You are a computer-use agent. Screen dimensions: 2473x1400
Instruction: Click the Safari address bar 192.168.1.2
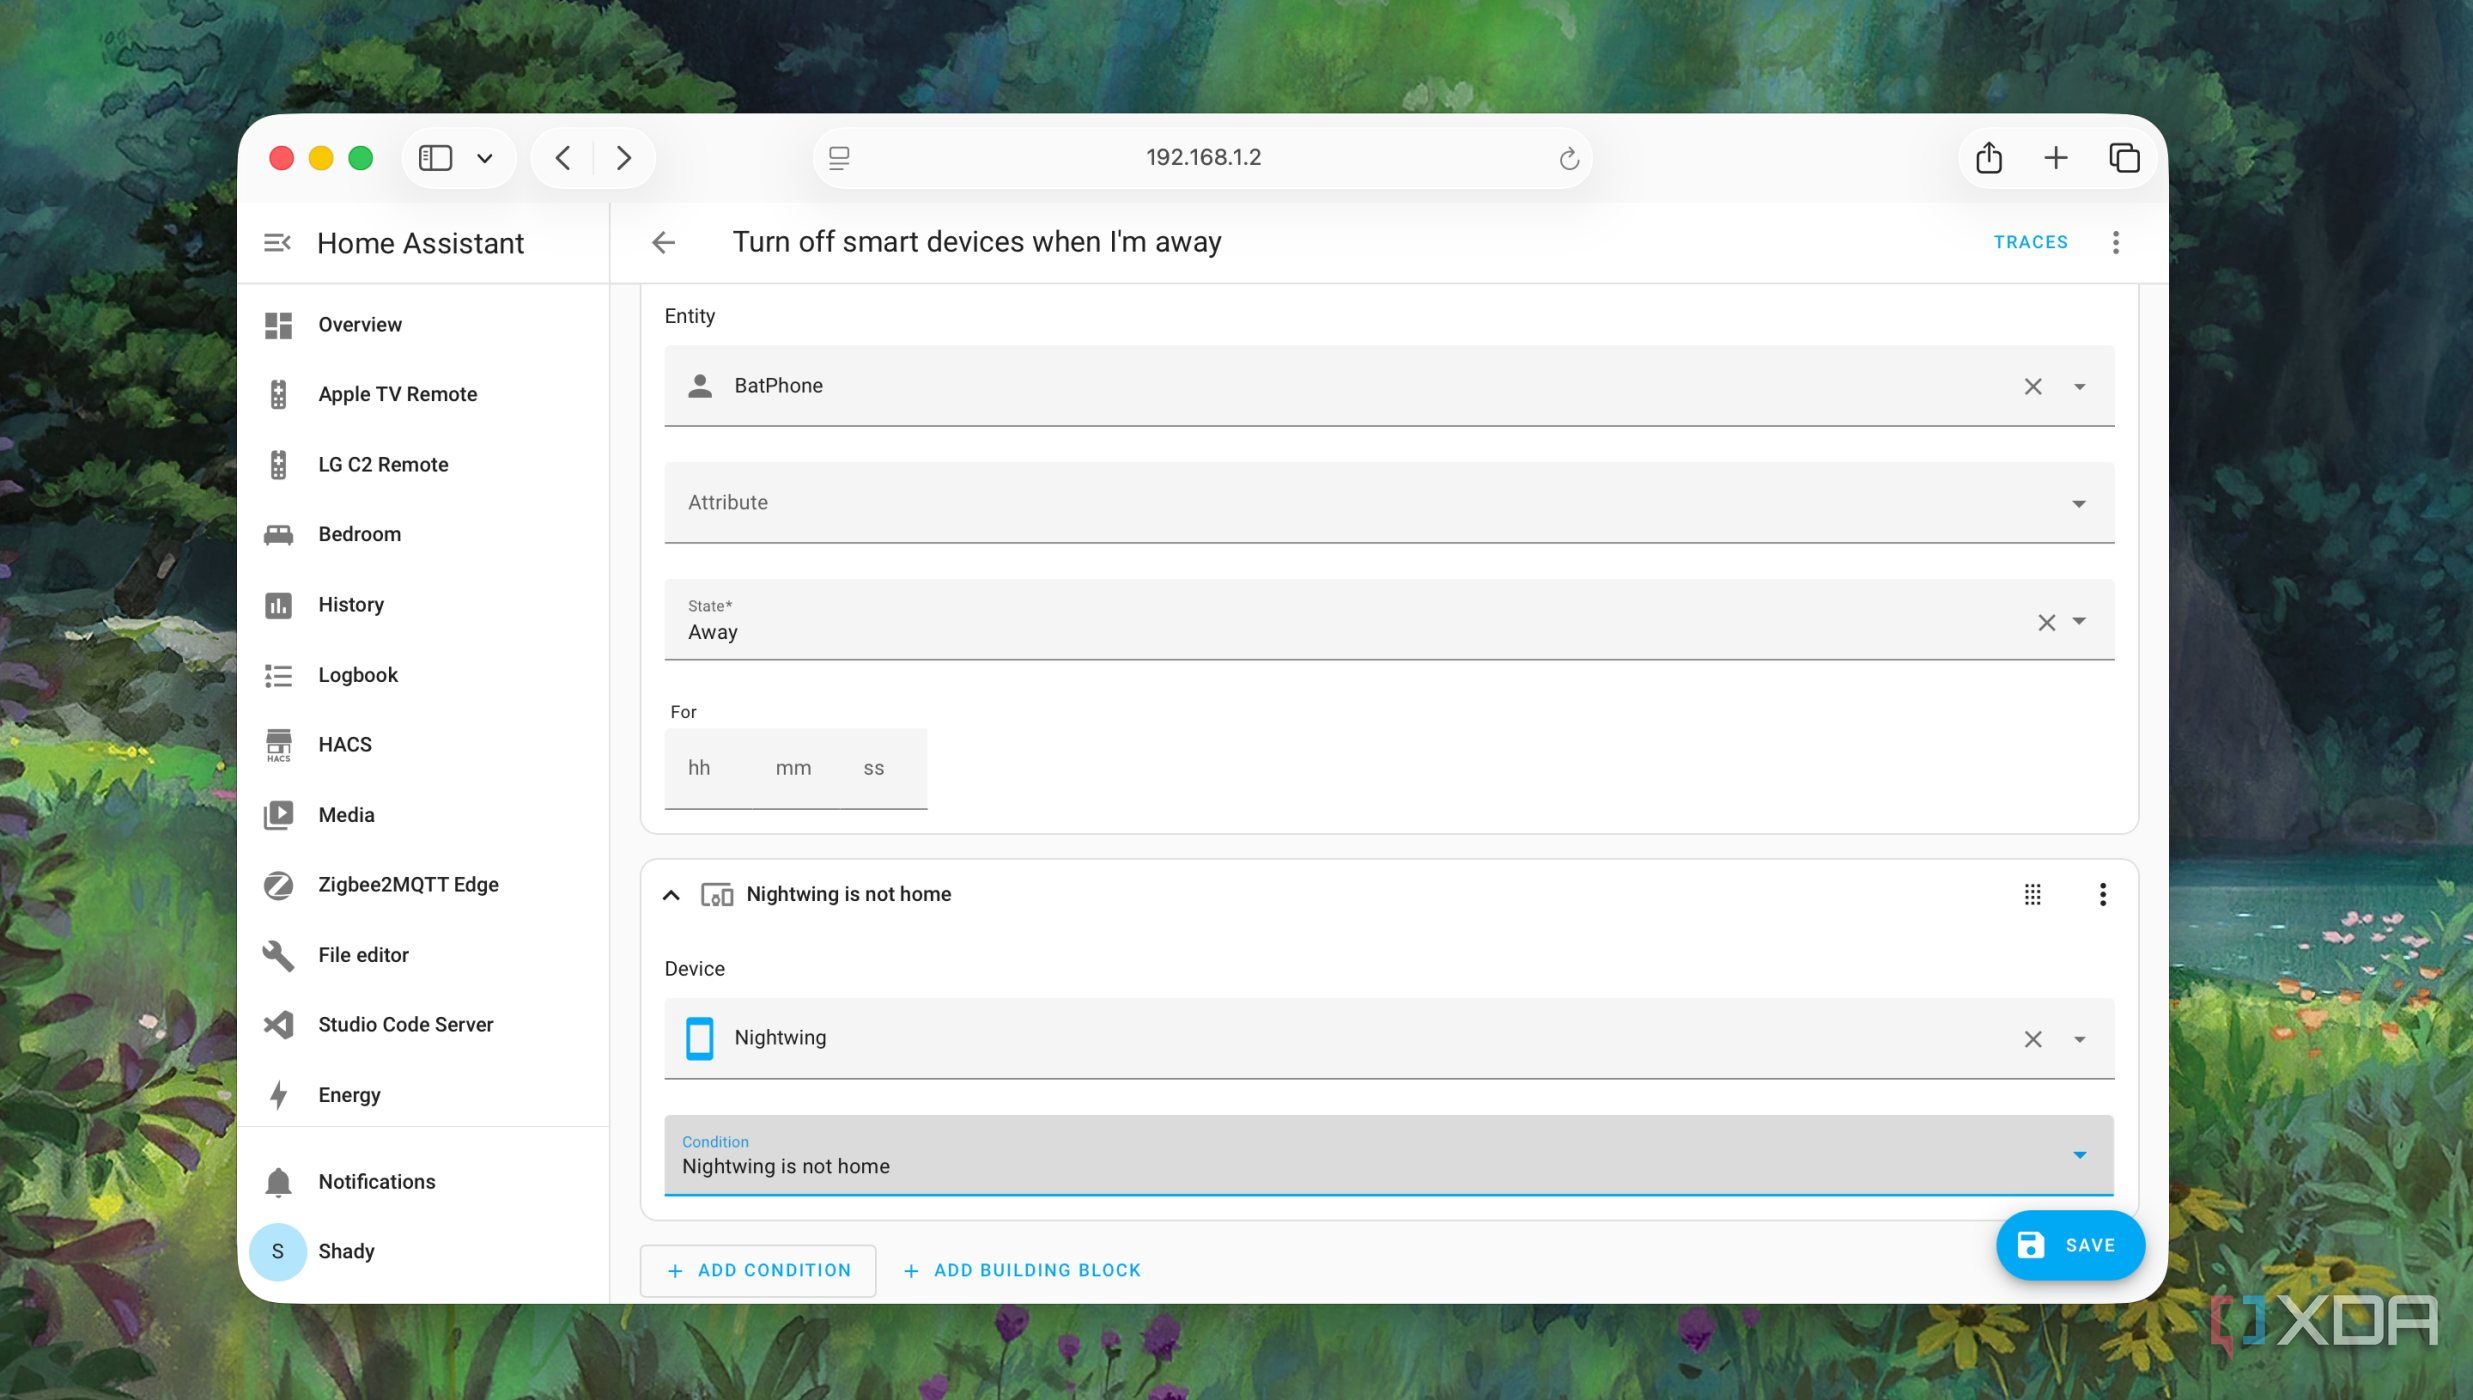[1203, 158]
